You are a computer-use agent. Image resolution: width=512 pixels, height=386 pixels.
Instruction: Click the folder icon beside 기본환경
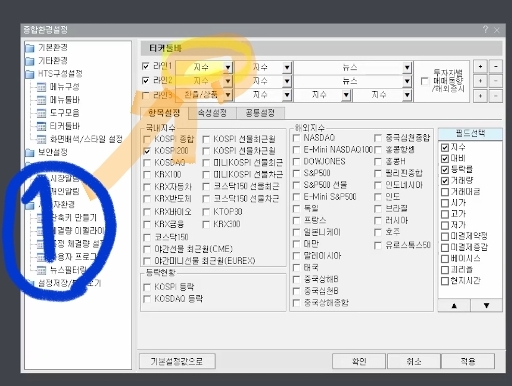[30, 48]
